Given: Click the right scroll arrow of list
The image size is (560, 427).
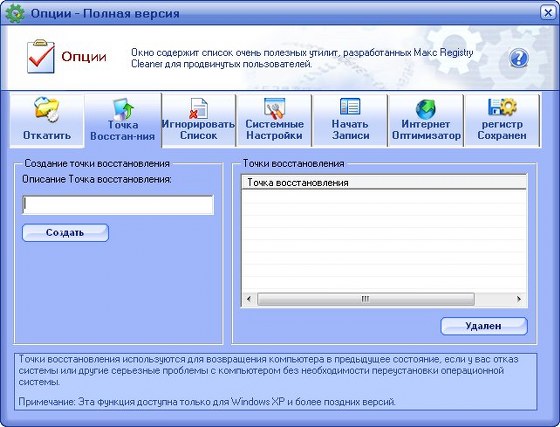Looking at the screenshot, I should (519, 299).
